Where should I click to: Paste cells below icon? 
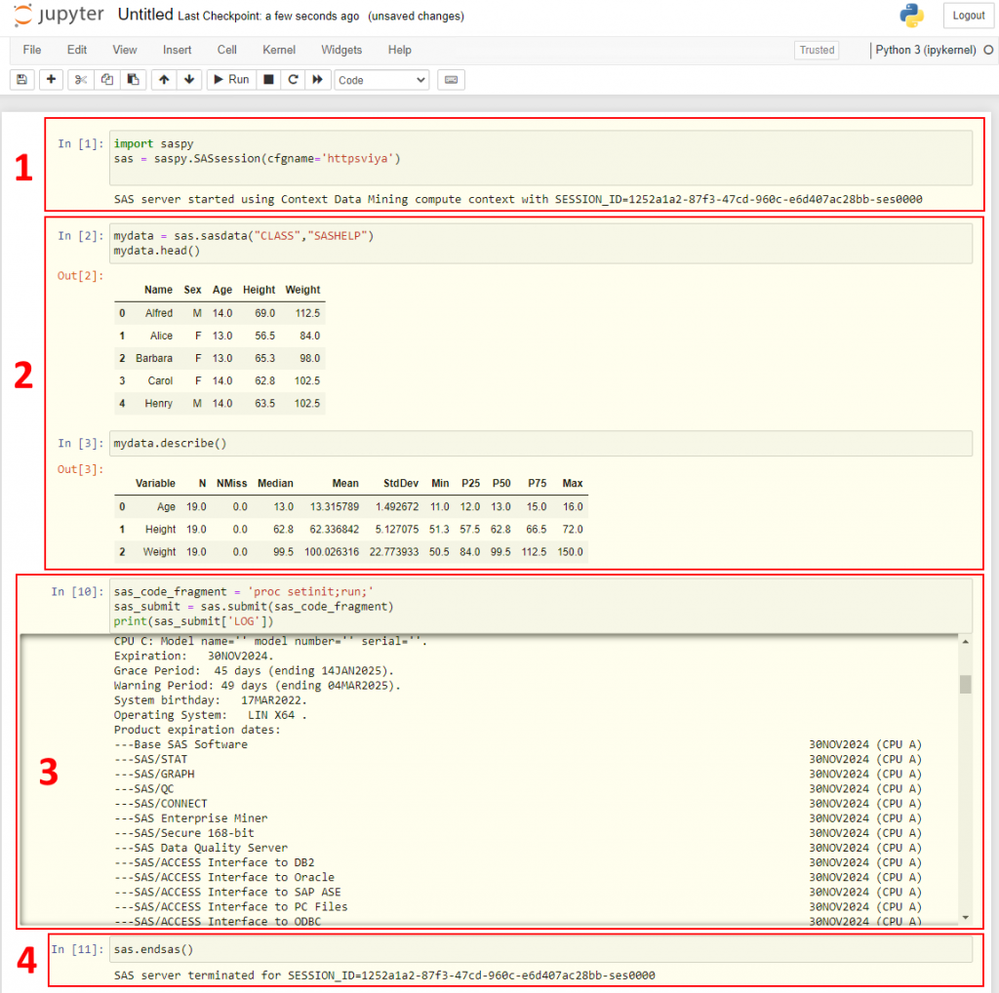133,80
